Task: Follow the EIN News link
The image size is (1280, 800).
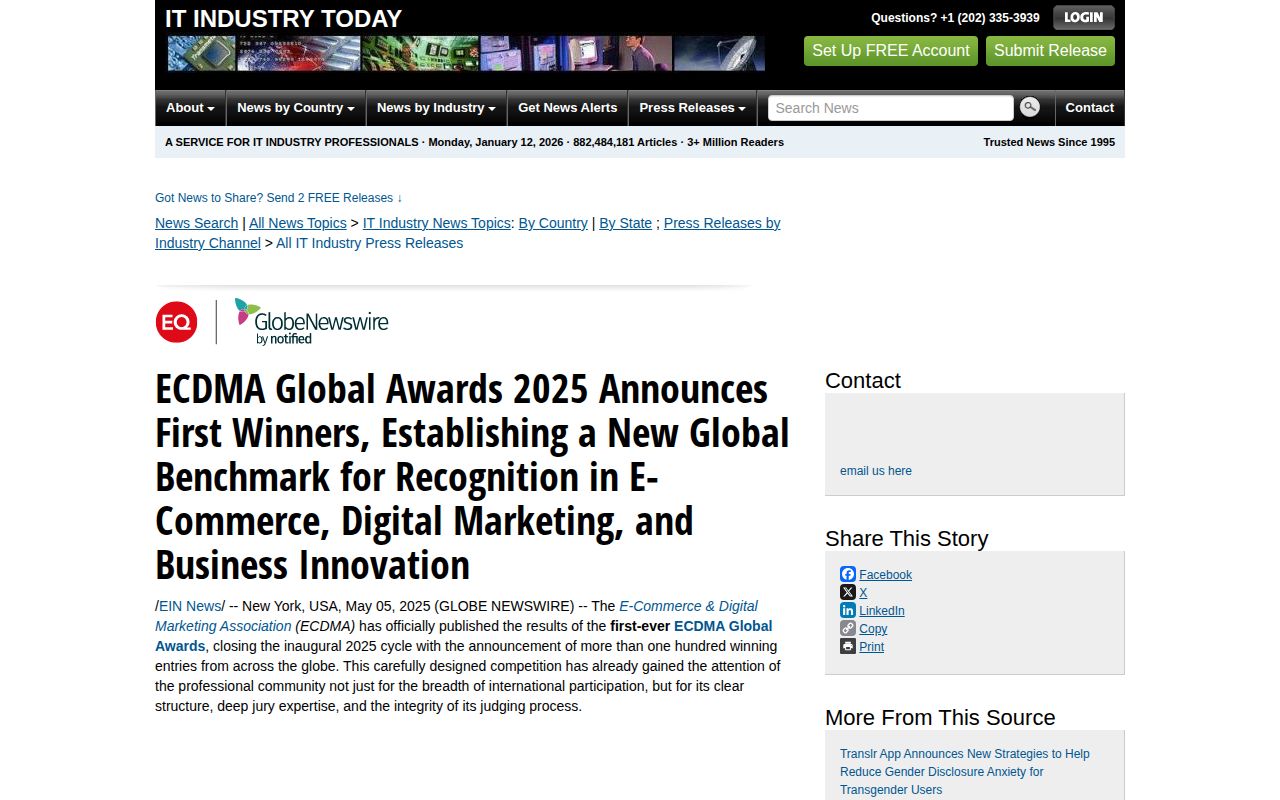Action: coord(189,605)
